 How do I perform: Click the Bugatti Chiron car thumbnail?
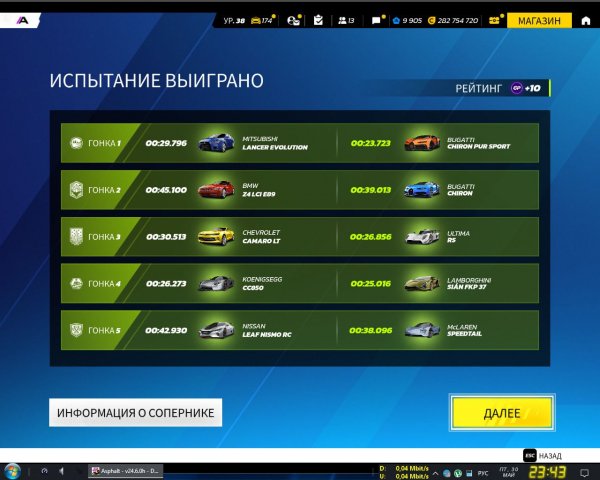point(421,189)
